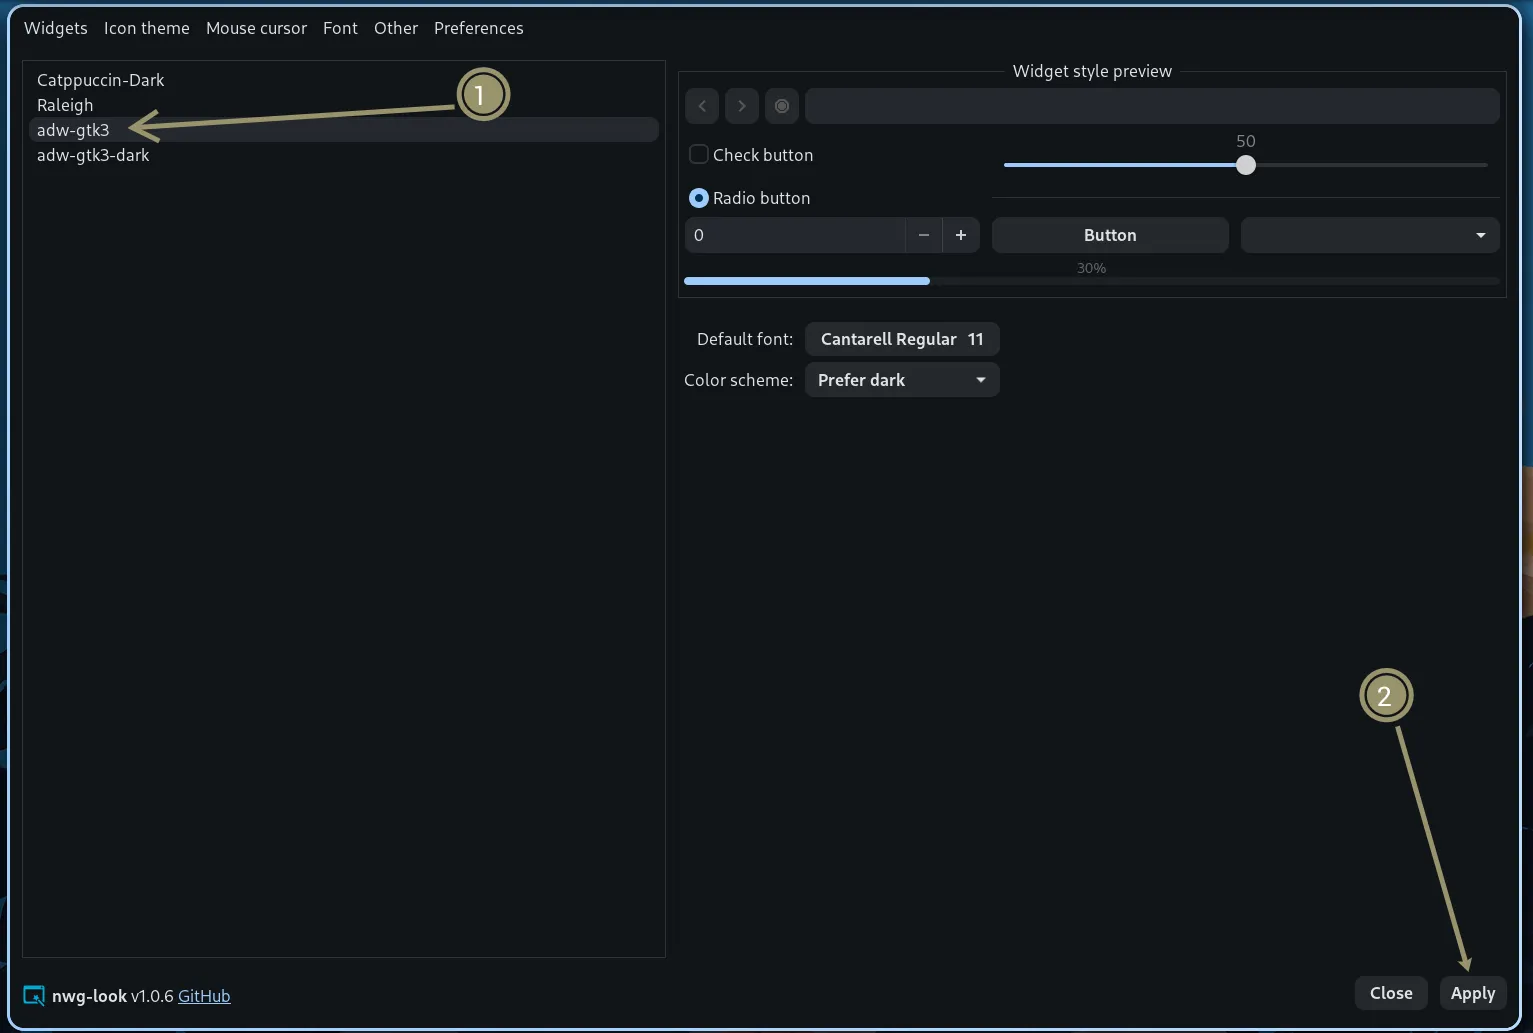Go to the Preferences tab
The width and height of the screenshot is (1533, 1033).
(478, 28)
